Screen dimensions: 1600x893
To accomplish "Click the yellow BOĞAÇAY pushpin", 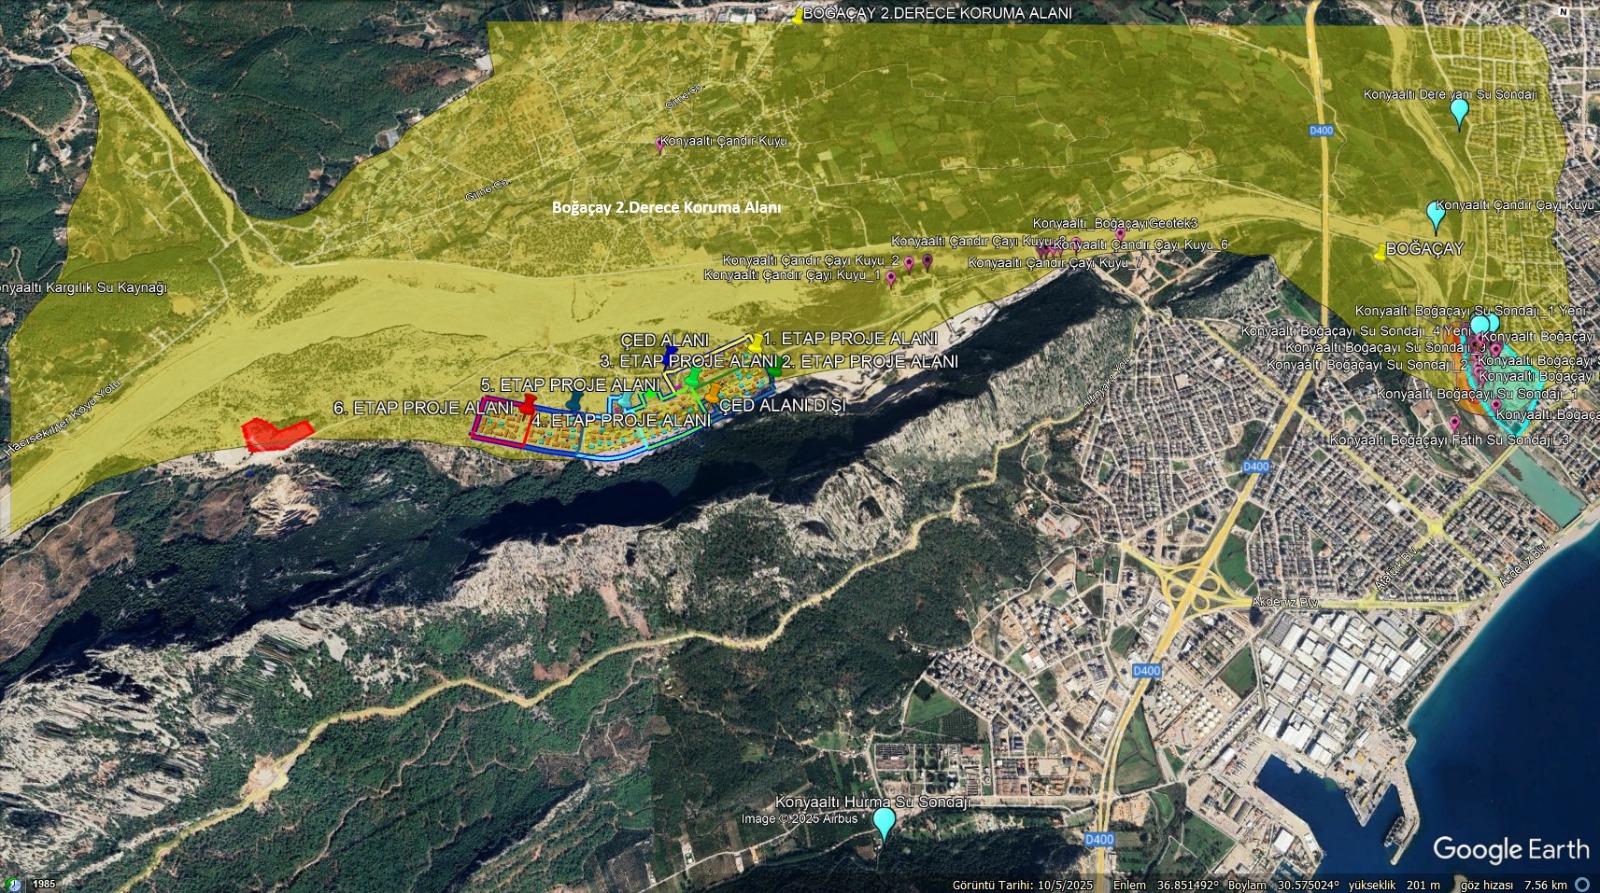I will point(1381,252).
